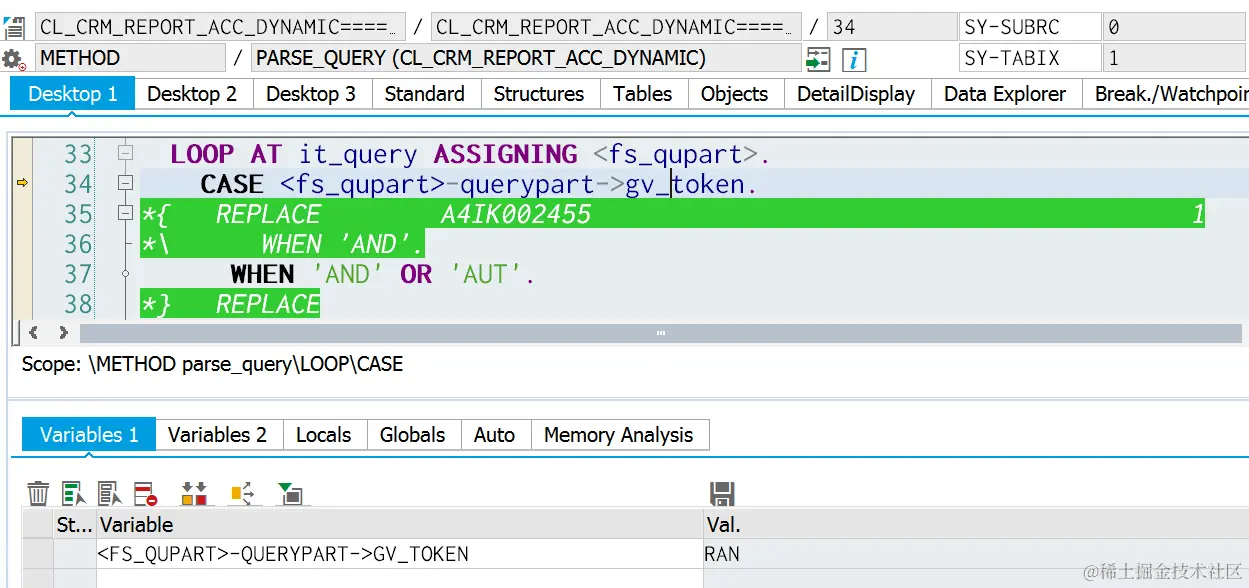
Task: Open the DetailDisplay tab
Action: (x=856, y=94)
